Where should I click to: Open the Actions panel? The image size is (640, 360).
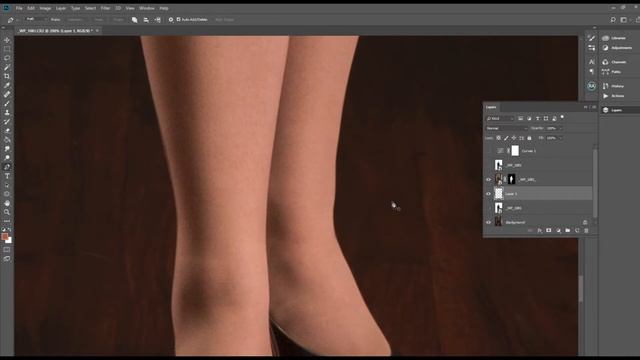point(613,96)
